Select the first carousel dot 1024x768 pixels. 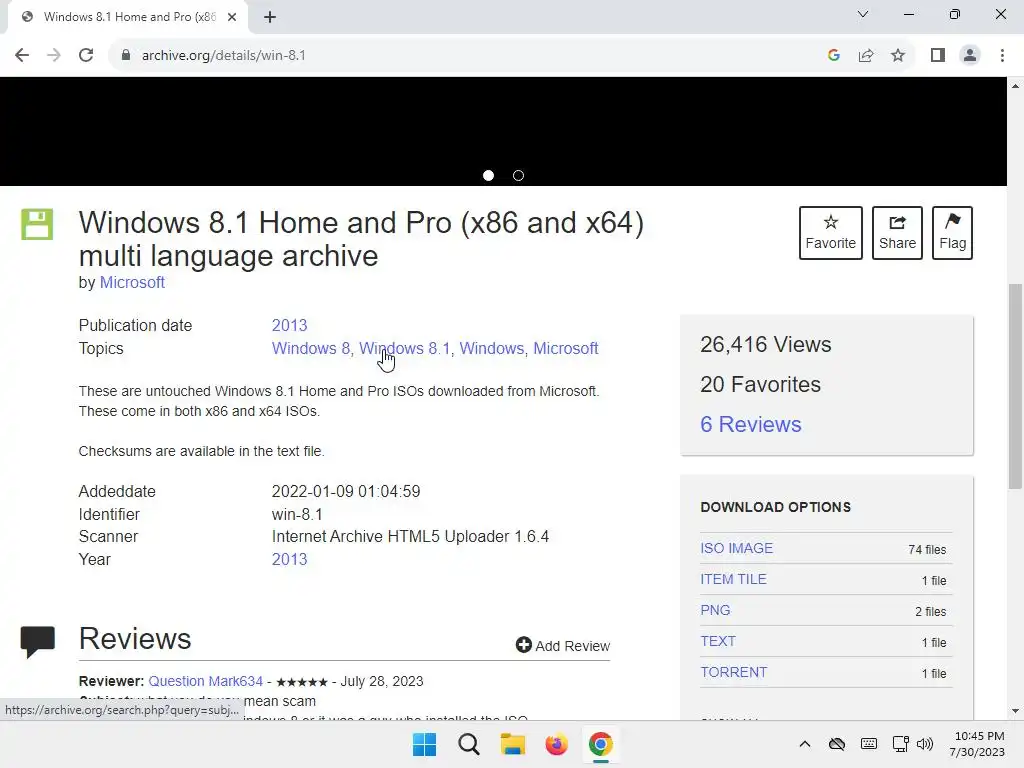coord(488,176)
